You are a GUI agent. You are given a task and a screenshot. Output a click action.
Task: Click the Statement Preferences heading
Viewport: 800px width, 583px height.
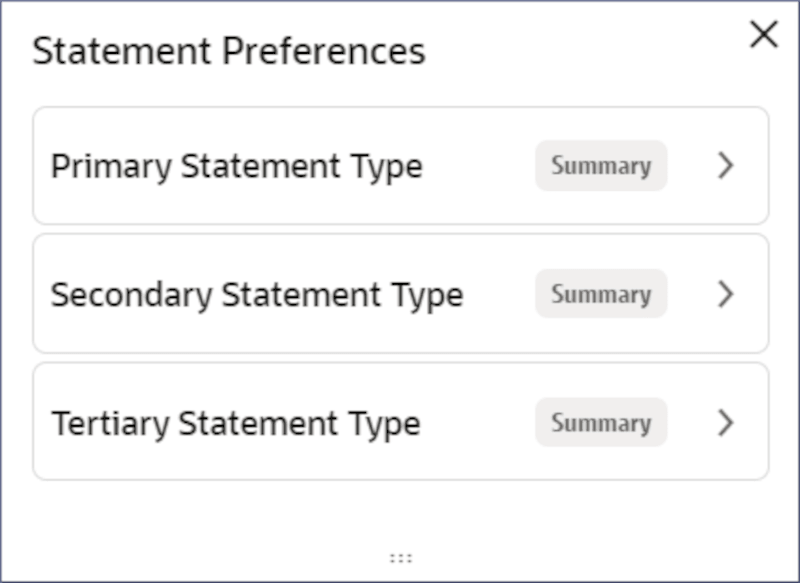[x=228, y=50]
